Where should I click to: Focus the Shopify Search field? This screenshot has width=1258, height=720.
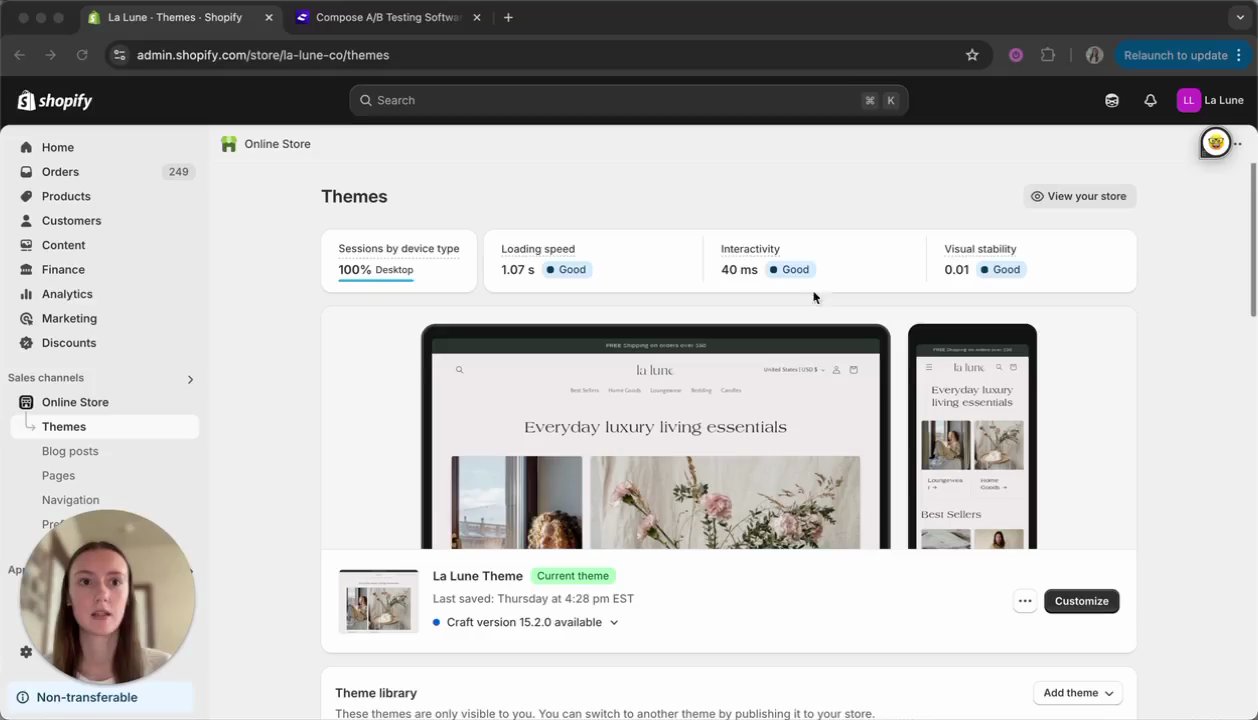629,100
